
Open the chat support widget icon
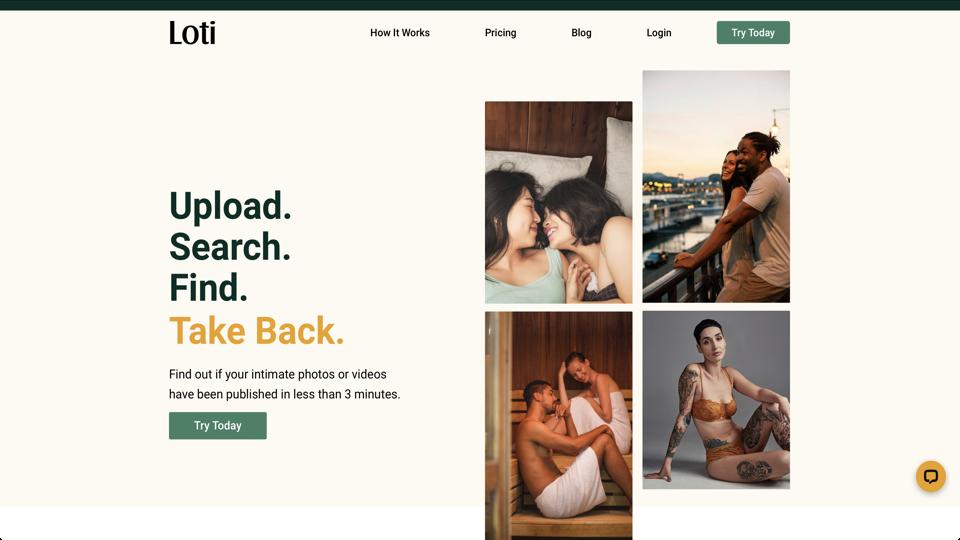(931, 476)
